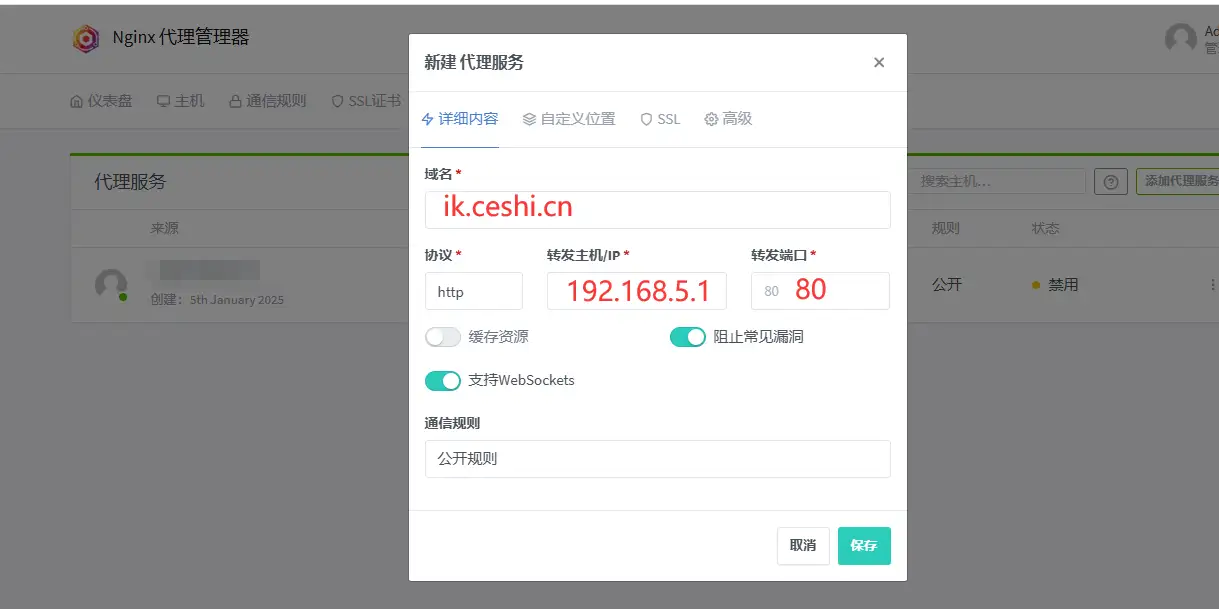Enable the 缓存资源 toggle
Image resolution: width=1219 pixels, height=609 pixels.
tap(443, 337)
